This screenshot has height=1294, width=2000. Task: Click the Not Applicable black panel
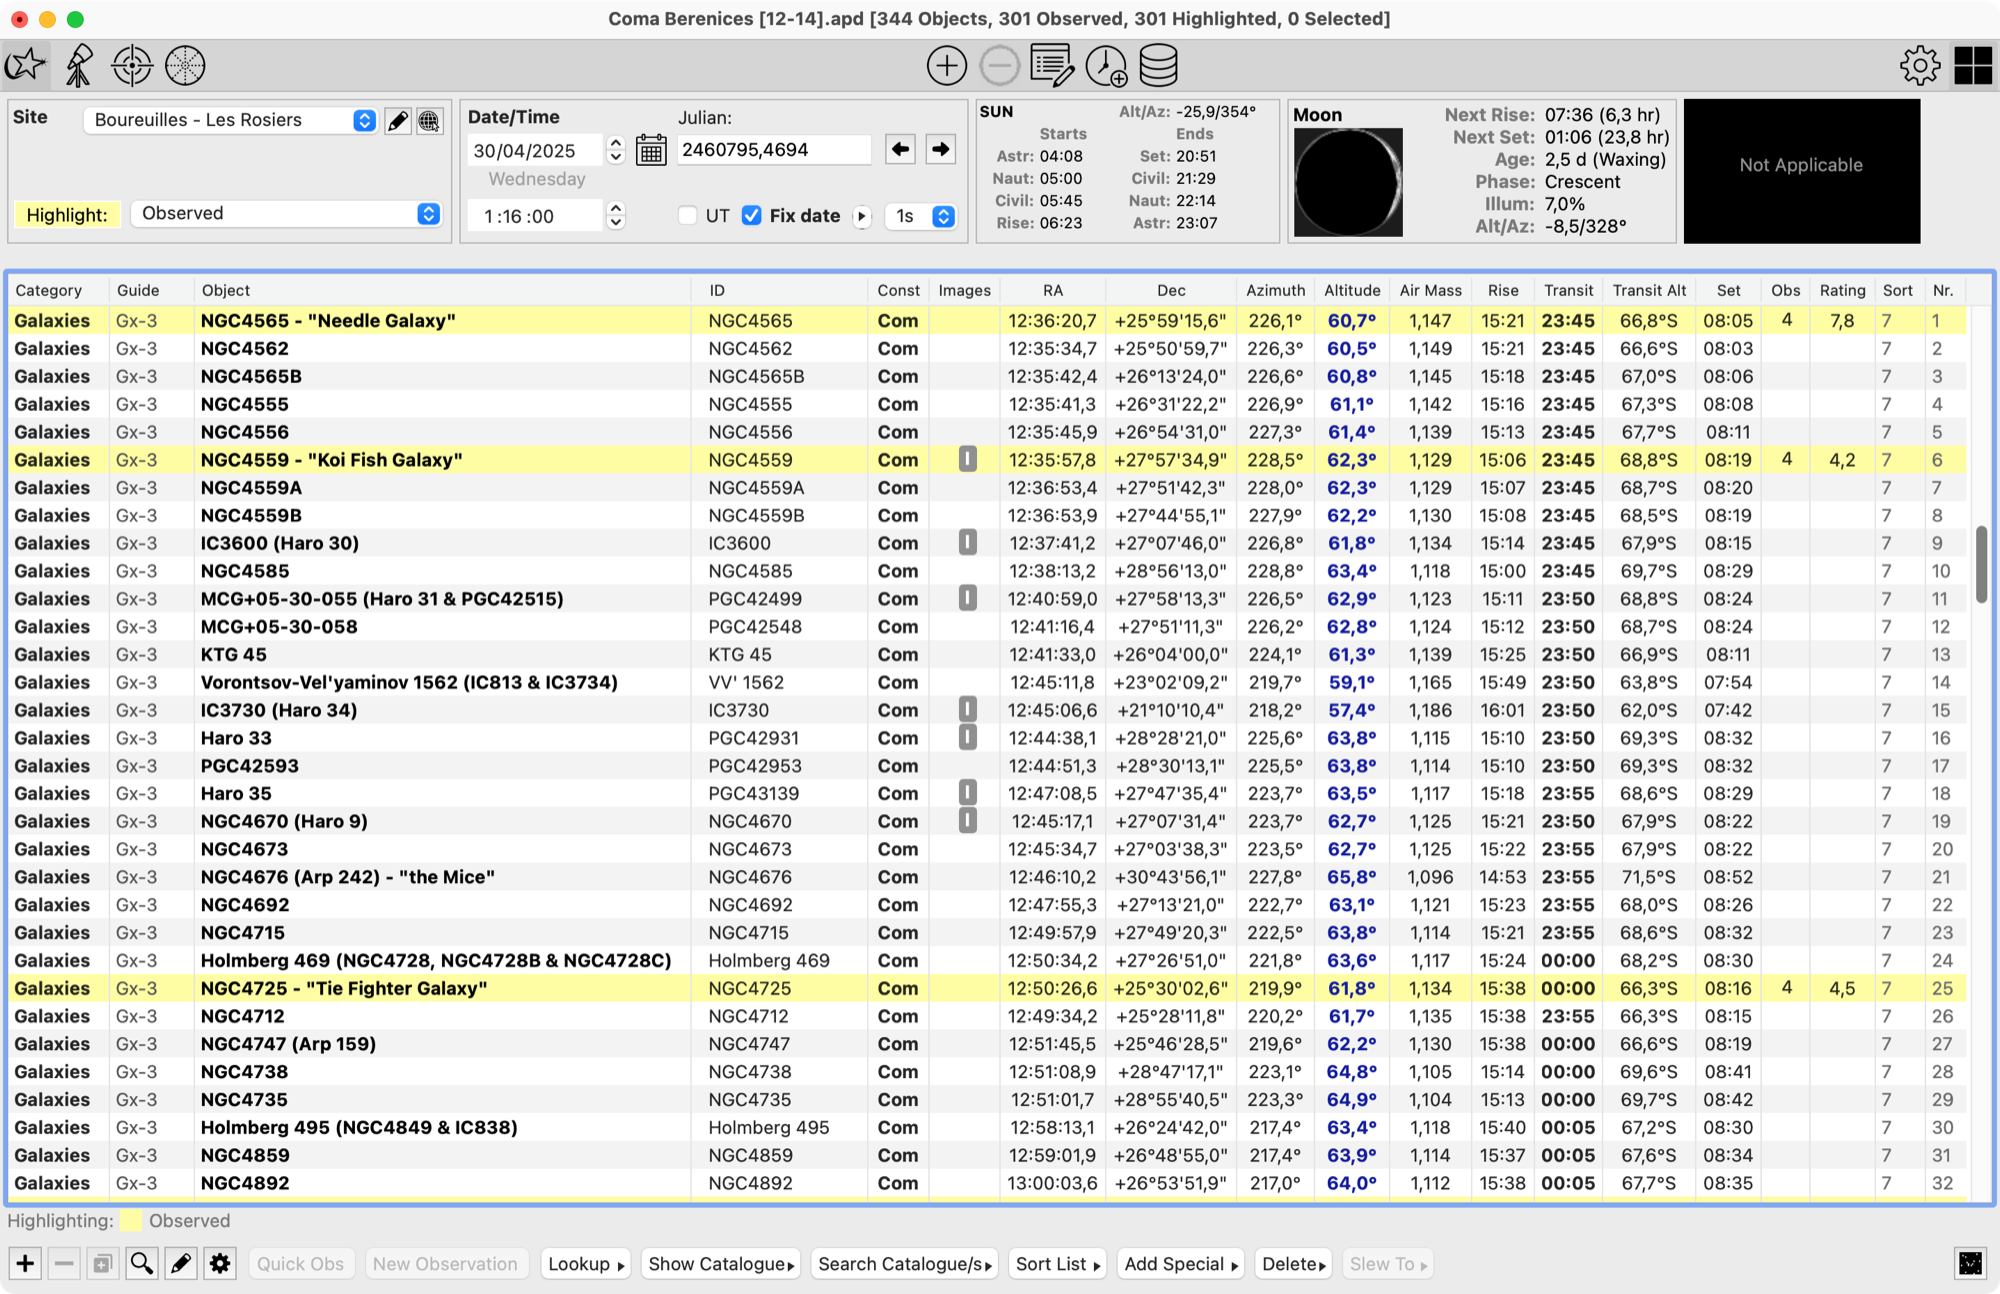1801,170
